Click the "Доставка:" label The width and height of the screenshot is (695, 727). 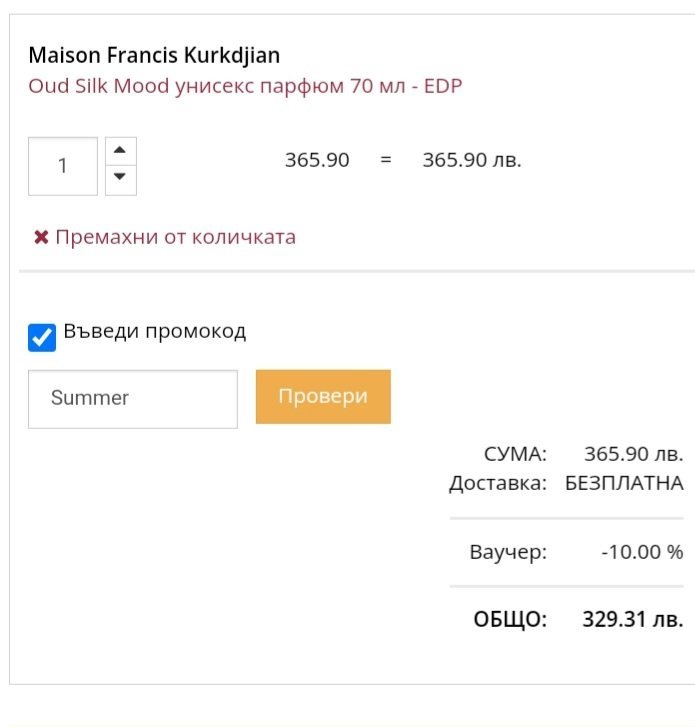498,484
